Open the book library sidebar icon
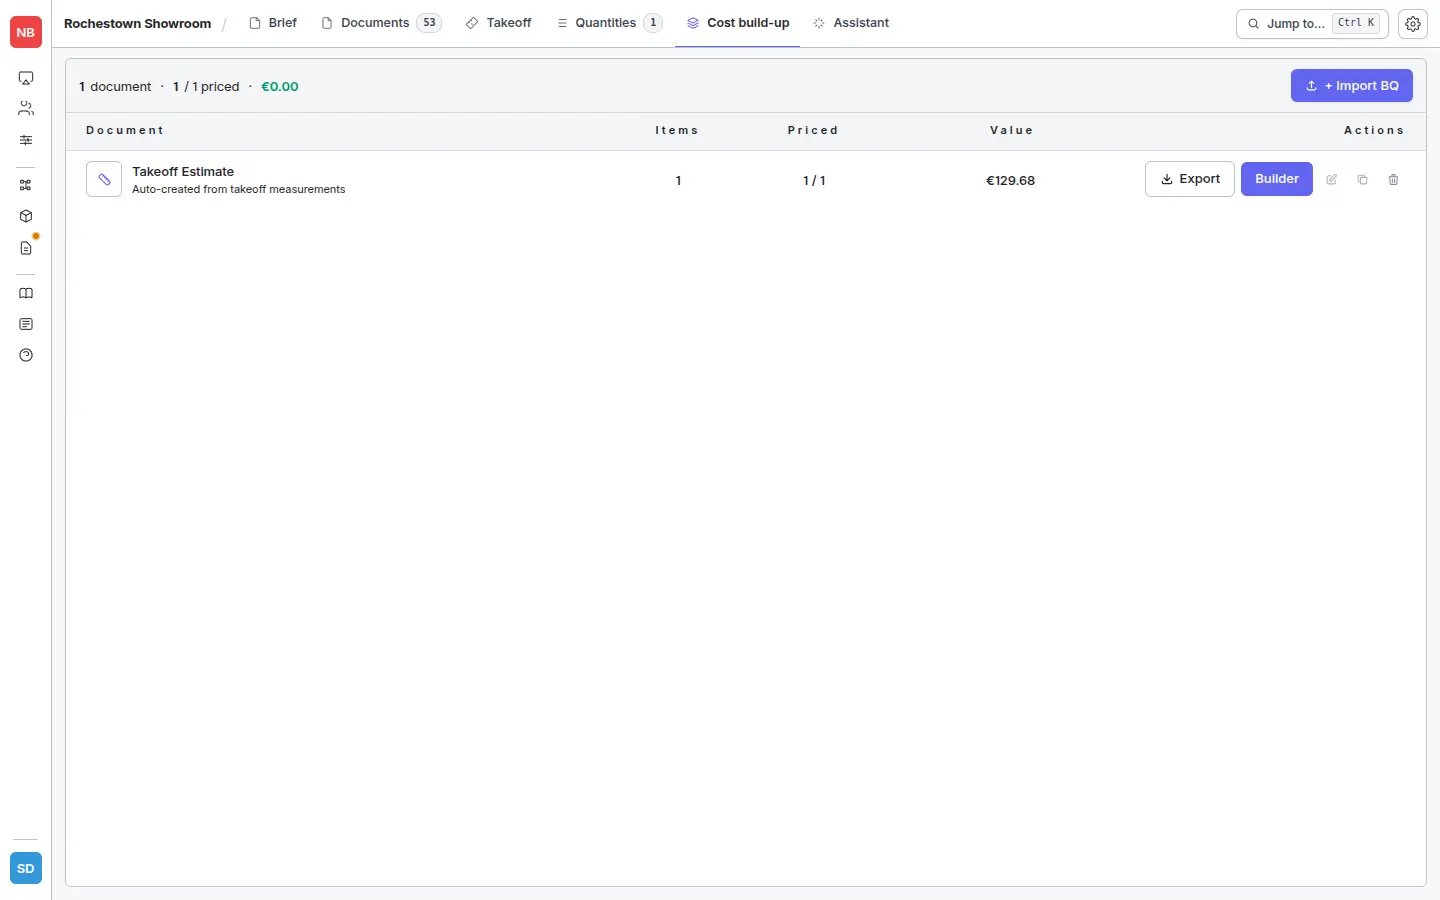This screenshot has width=1440, height=900. click(26, 293)
